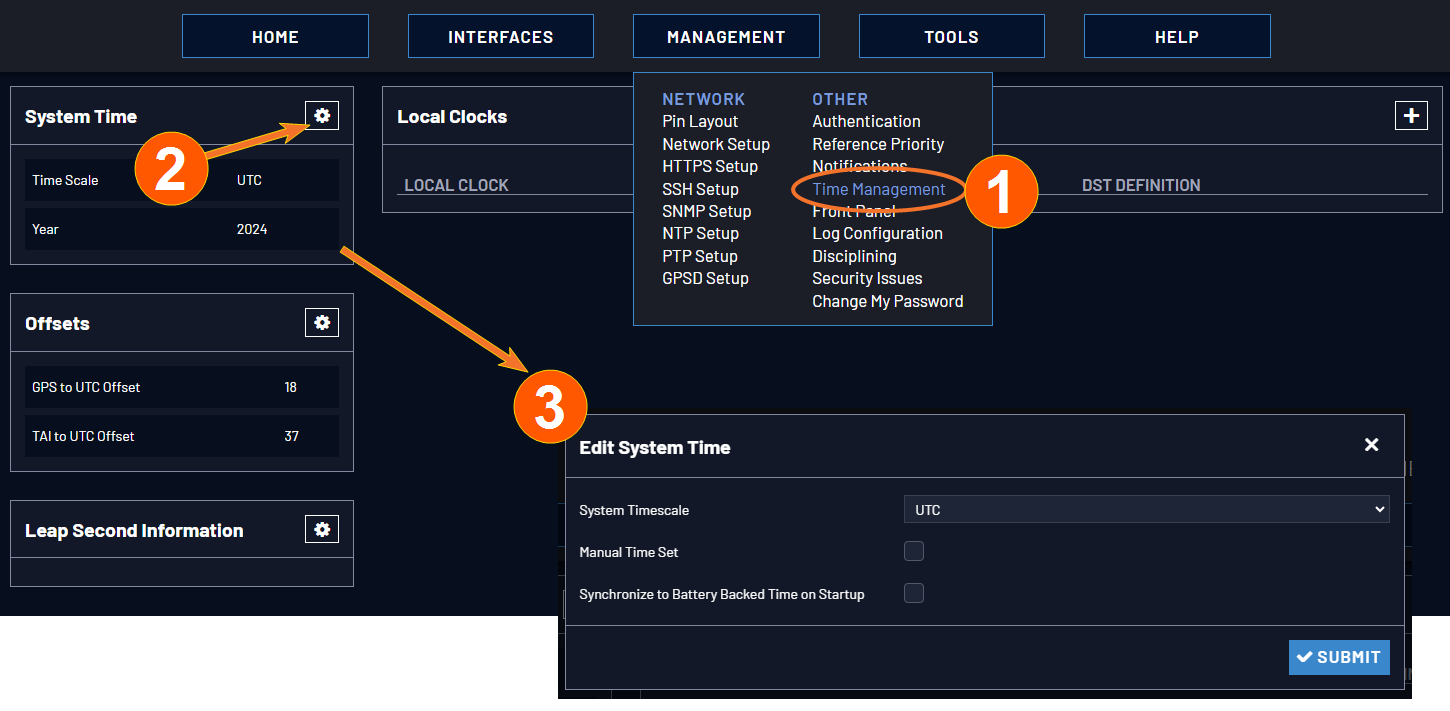1450x711 pixels.
Task: Go to the HOME menu
Action: (275, 36)
